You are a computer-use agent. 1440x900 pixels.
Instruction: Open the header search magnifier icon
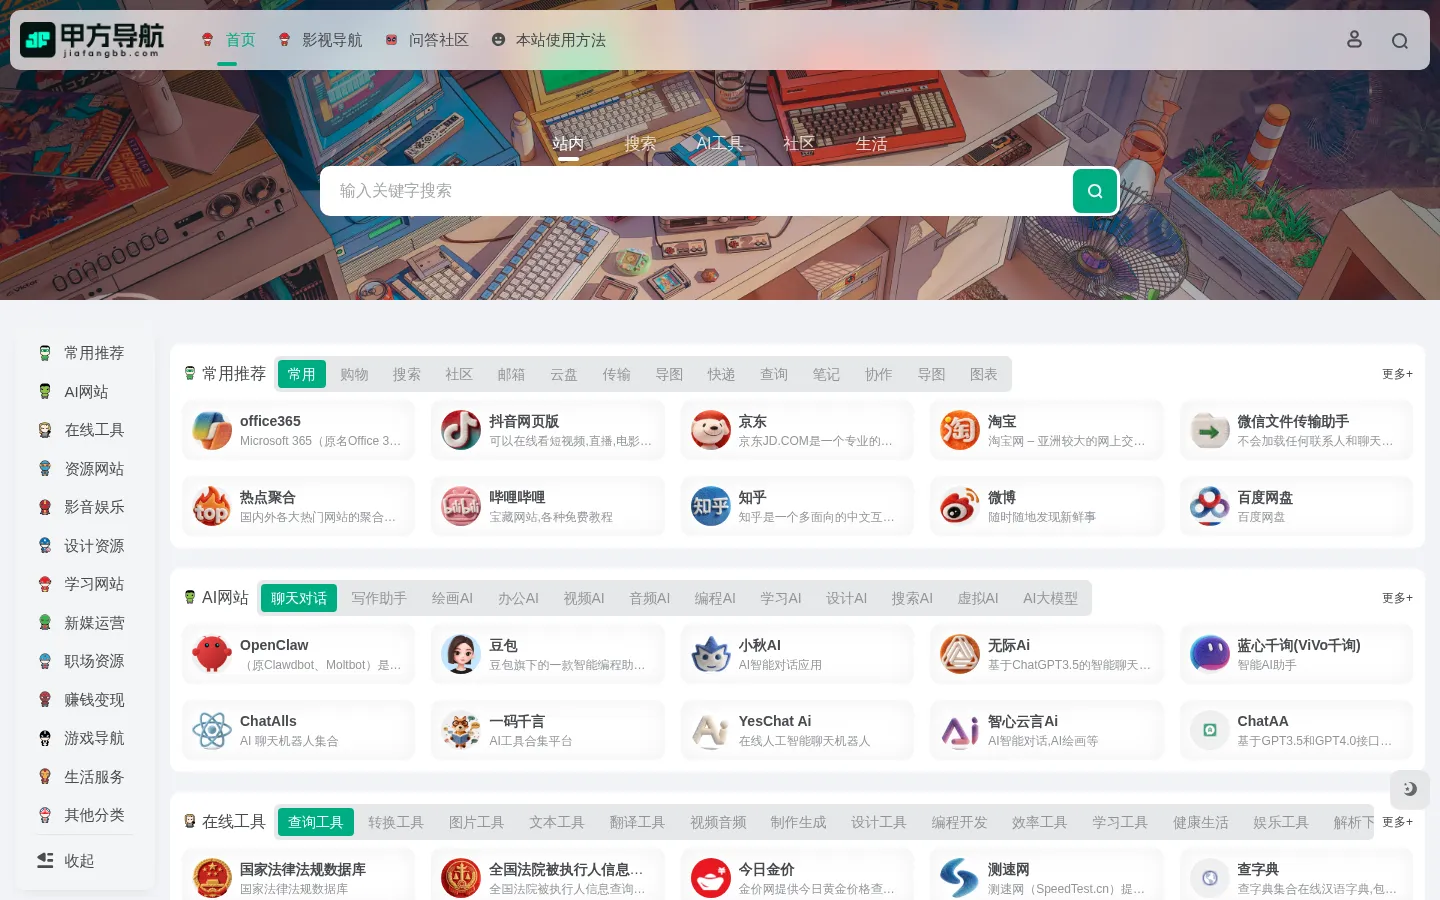pyautogui.click(x=1400, y=40)
